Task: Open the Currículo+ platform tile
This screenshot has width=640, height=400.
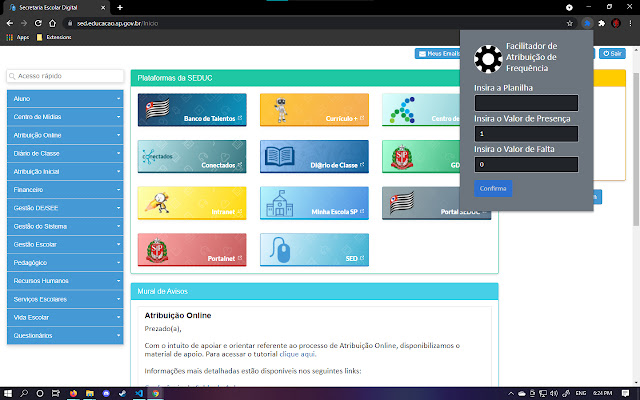Action: tap(314, 110)
